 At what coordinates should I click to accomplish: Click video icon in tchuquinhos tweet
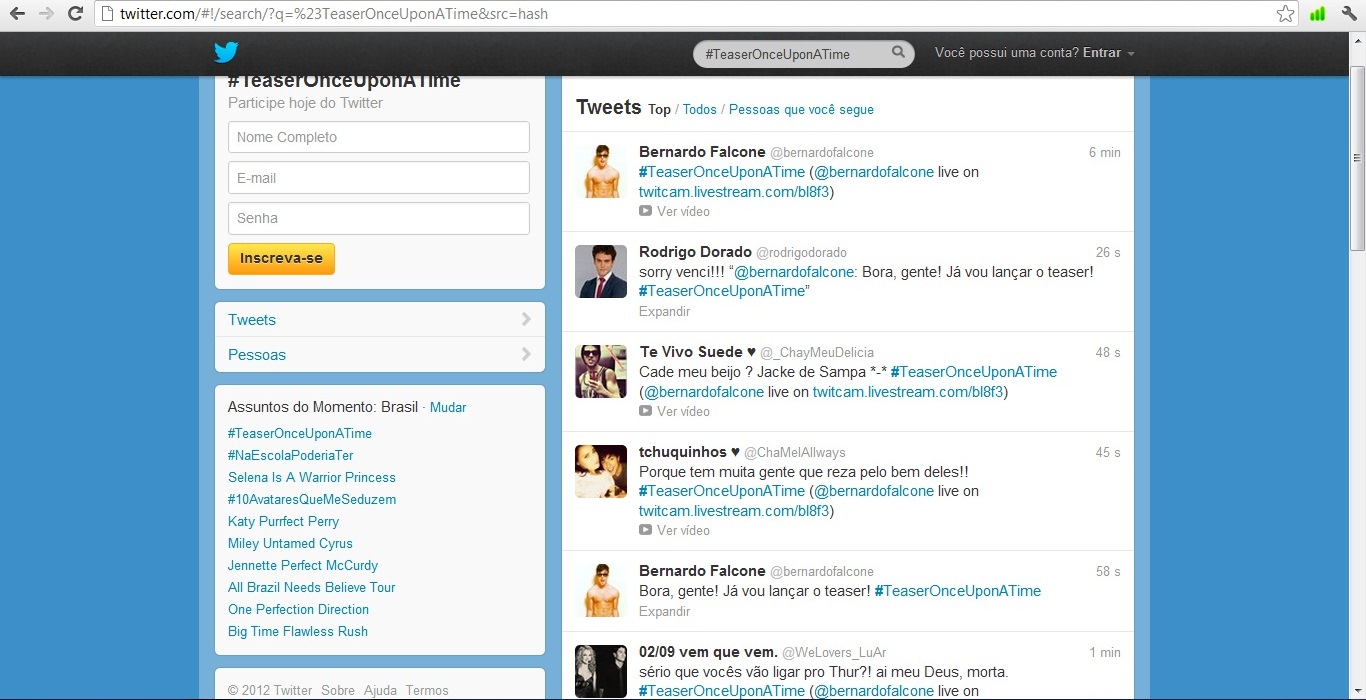645,530
